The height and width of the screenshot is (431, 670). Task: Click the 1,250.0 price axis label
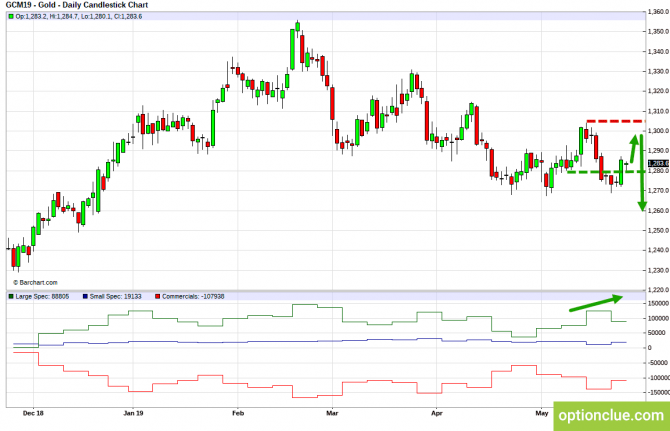(x=658, y=230)
